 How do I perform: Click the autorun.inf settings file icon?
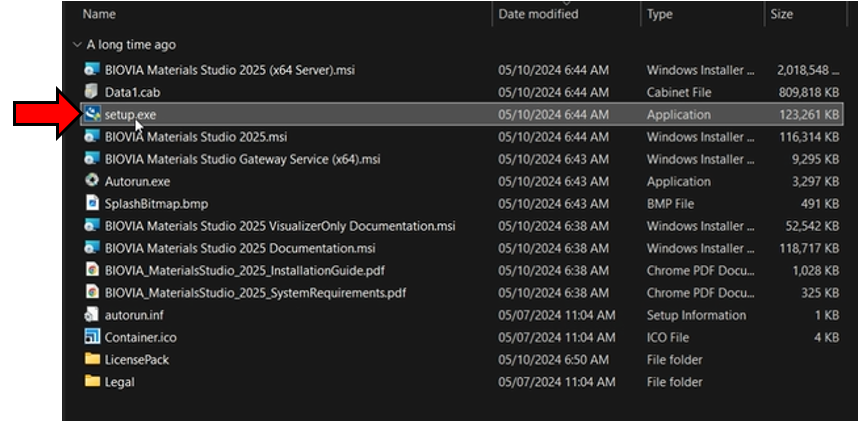pos(92,315)
